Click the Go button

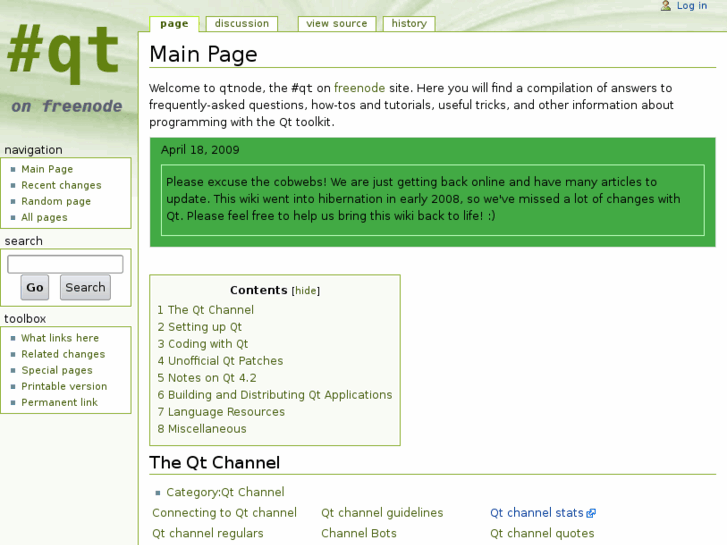tap(35, 288)
